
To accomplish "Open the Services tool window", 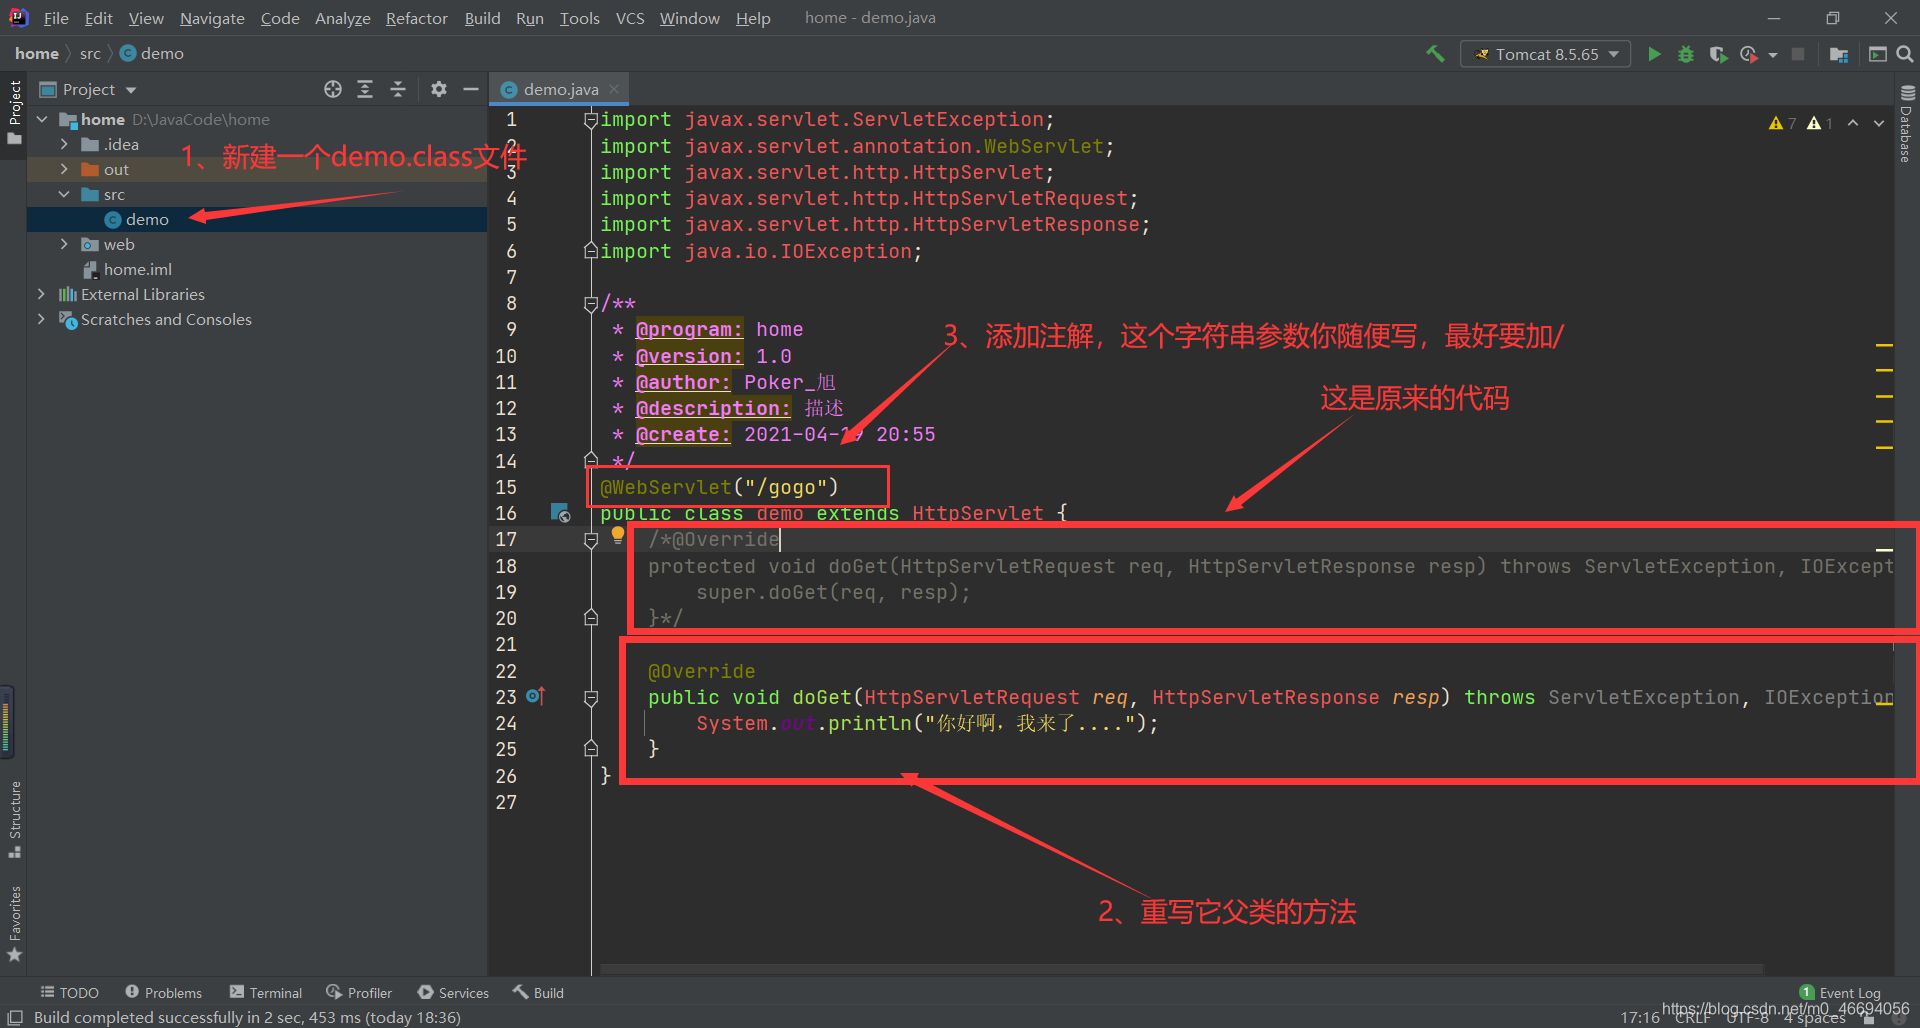I will click(453, 992).
